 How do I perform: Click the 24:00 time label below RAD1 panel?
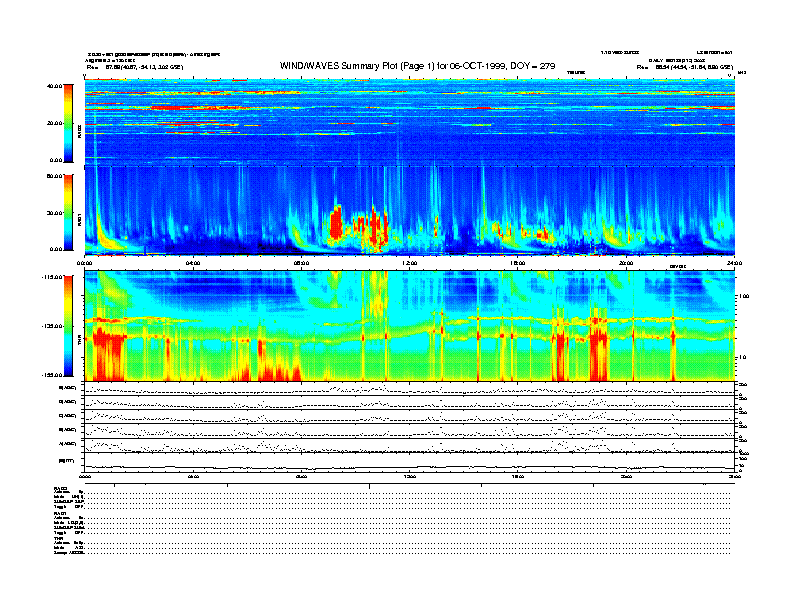click(x=734, y=263)
